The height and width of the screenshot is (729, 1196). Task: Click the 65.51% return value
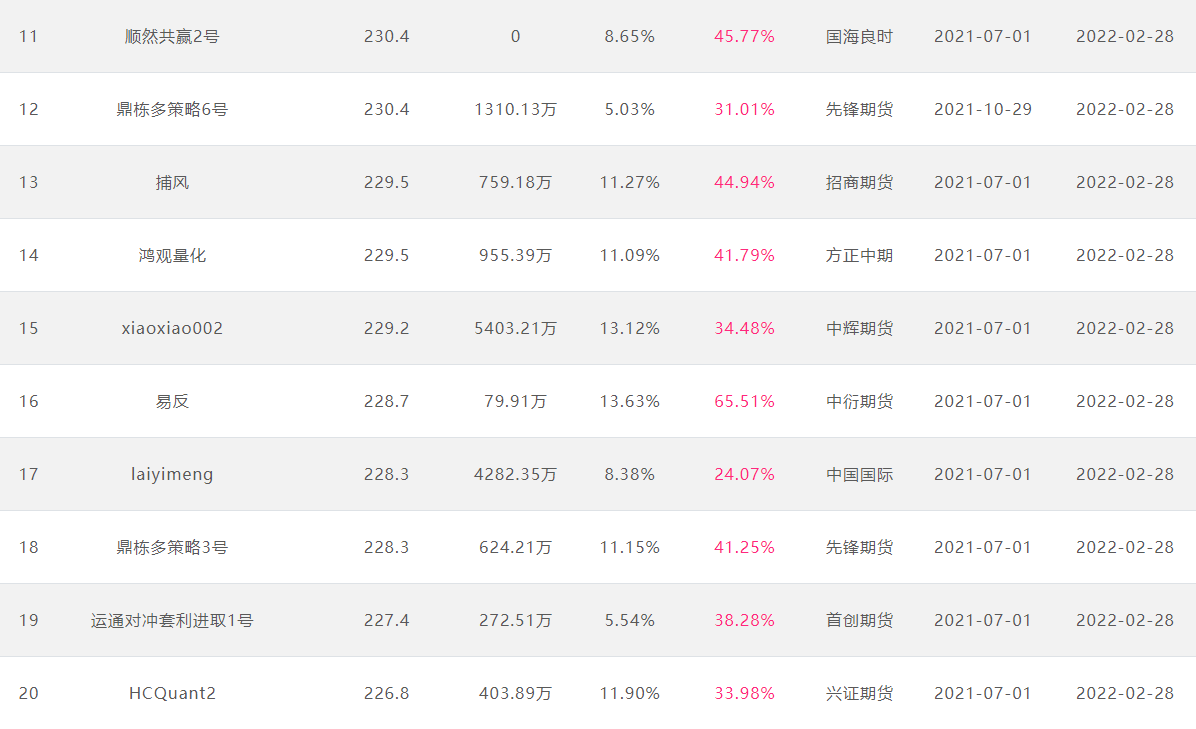click(x=744, y=401)
